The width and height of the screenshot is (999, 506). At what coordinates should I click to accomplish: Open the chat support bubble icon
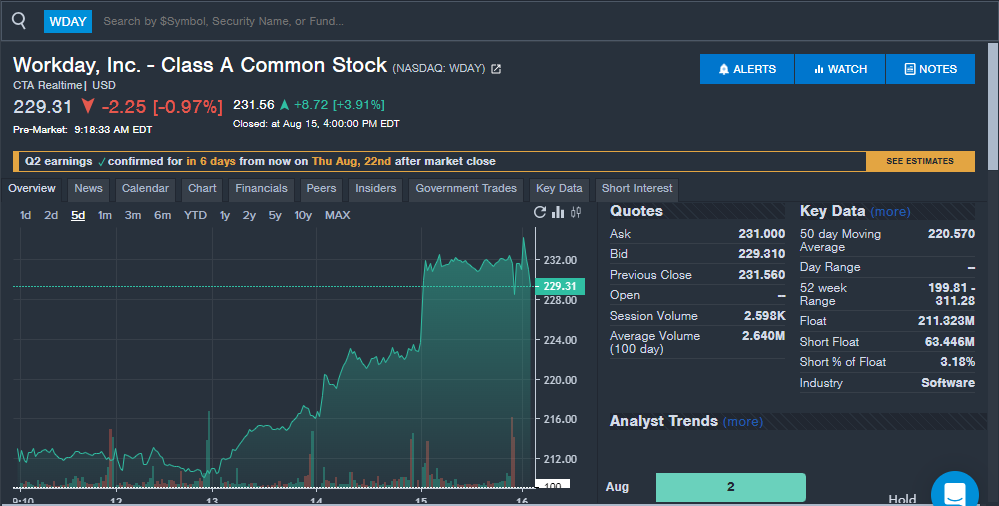pos(955,492)
